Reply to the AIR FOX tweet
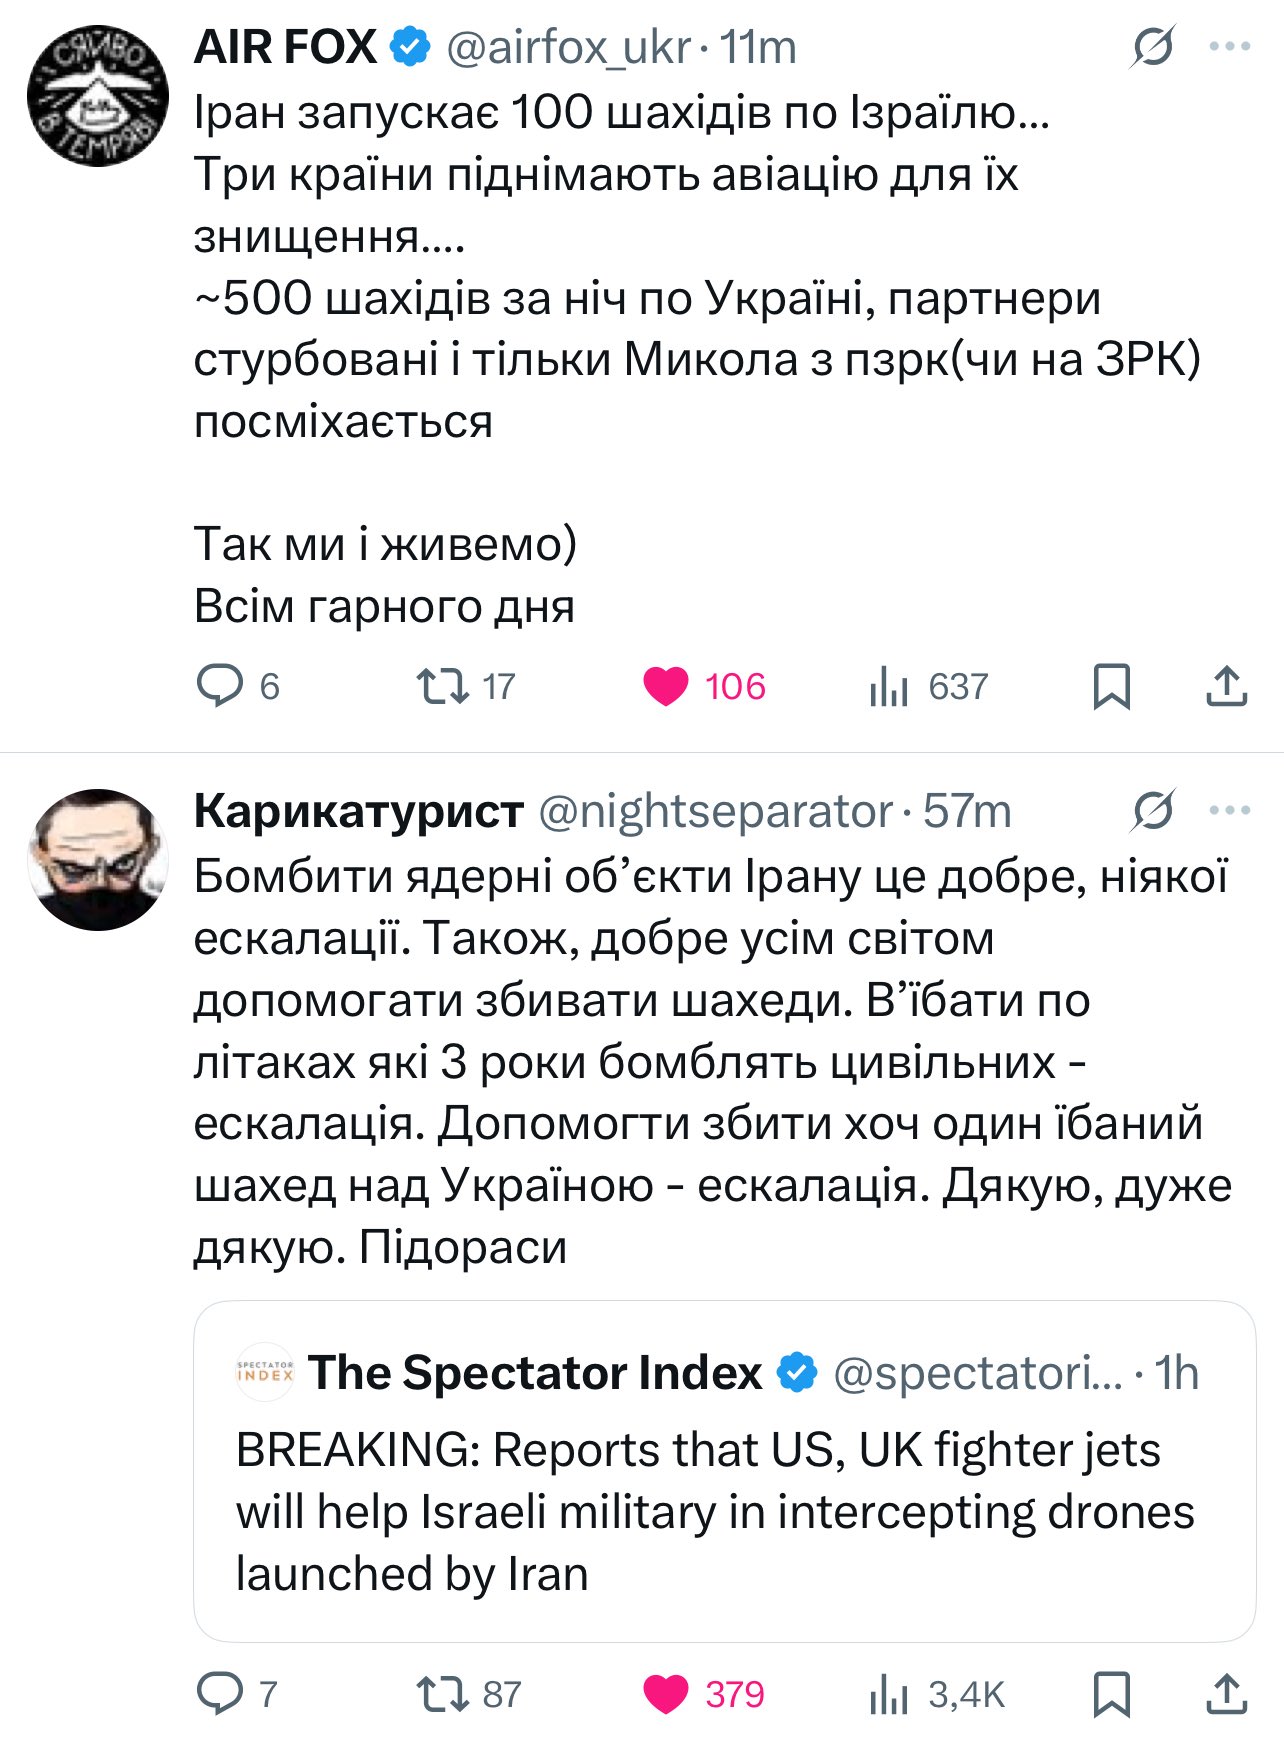Viewport: 1284px width, 1739px height. pyautogui.click(x=220, y=686)
